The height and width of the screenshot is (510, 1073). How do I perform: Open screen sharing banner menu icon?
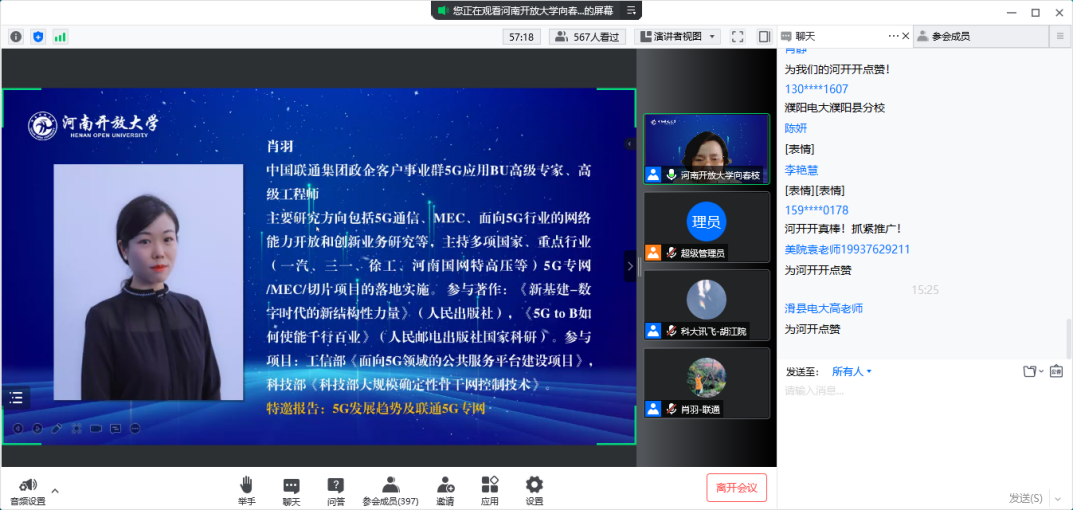tap(631, 10)
